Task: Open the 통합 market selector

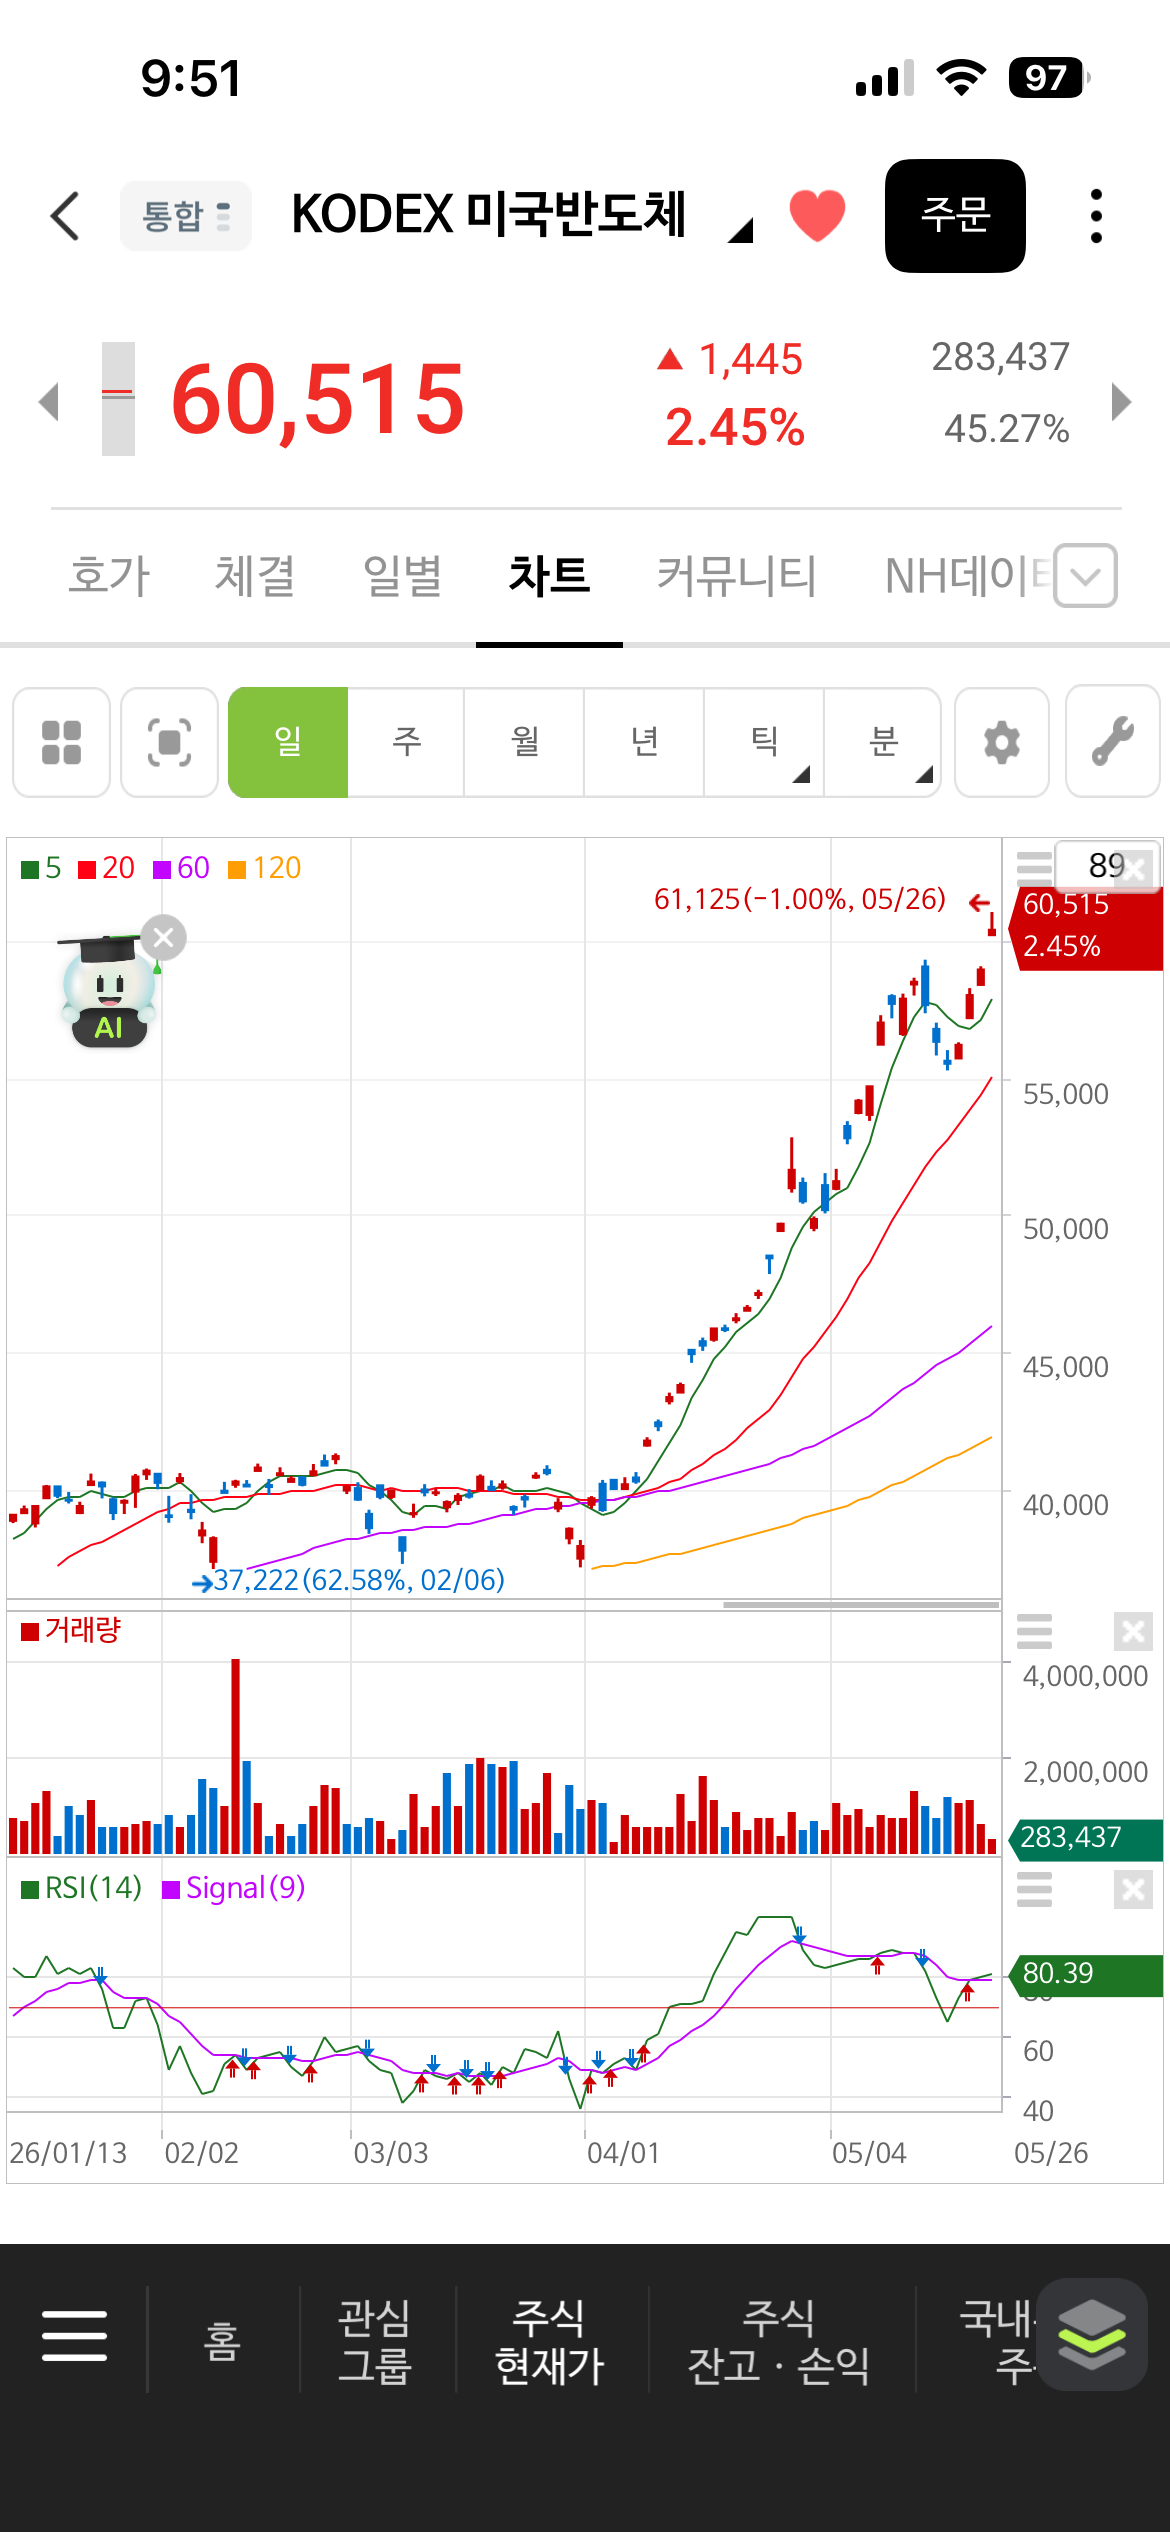Action: [186, 216]
